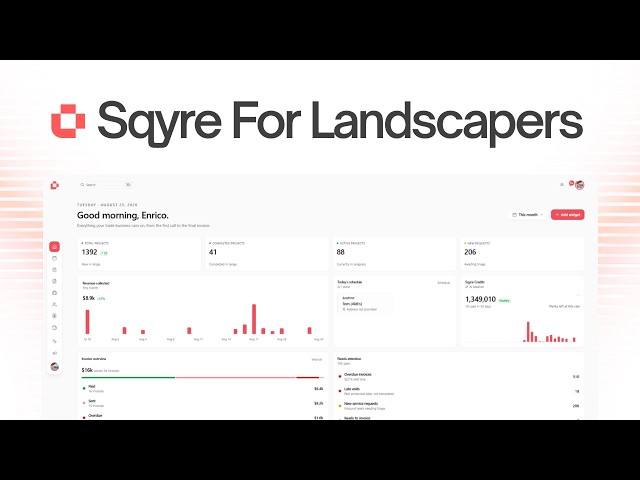The height and width of the screenshot is (480, 640).
Task: Open the person (clients) icon in the sidebar
Action: click(54, 304)
